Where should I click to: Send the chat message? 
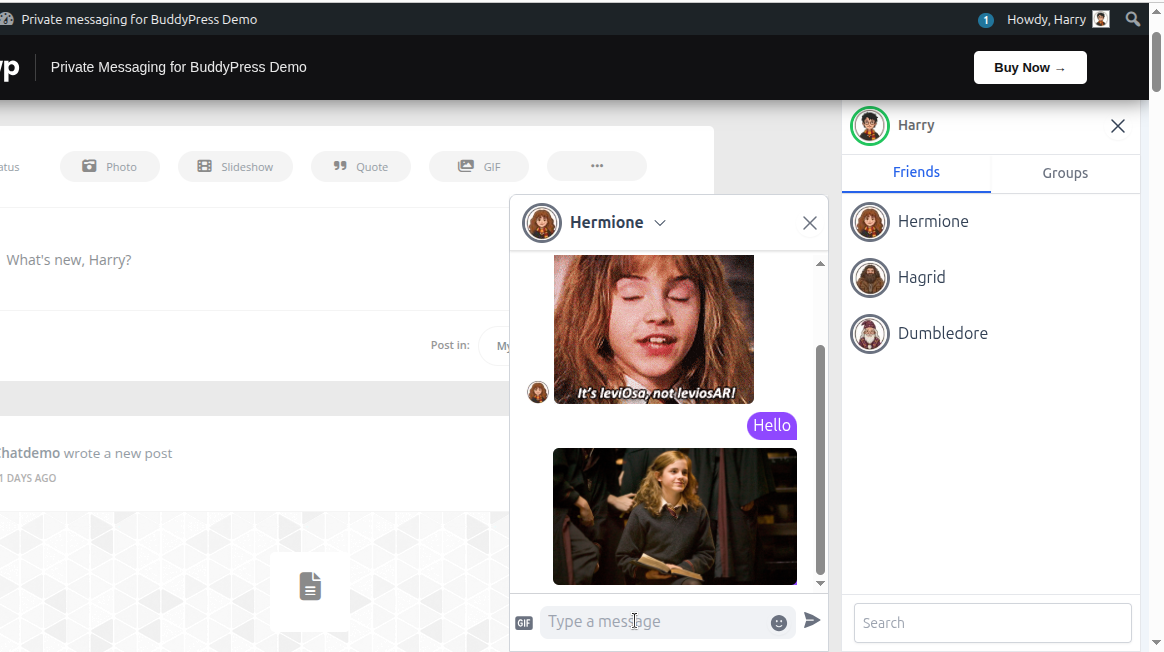[812, 621]
